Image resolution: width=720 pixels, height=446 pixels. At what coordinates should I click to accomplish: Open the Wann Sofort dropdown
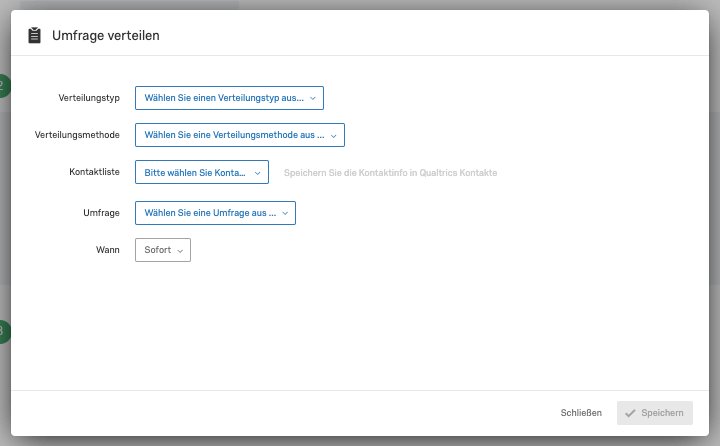click(x=163, y=250)
